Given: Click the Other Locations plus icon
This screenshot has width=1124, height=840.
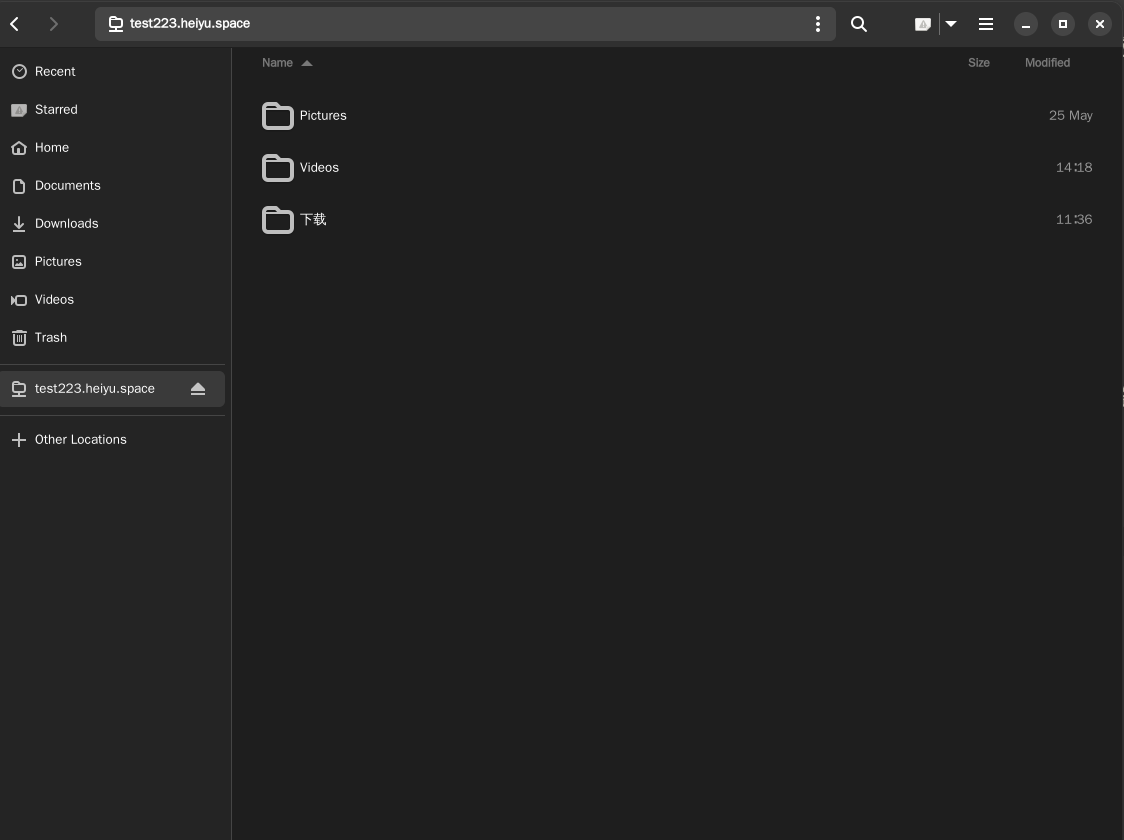Looking at the screenshot, I should (19, 439).
